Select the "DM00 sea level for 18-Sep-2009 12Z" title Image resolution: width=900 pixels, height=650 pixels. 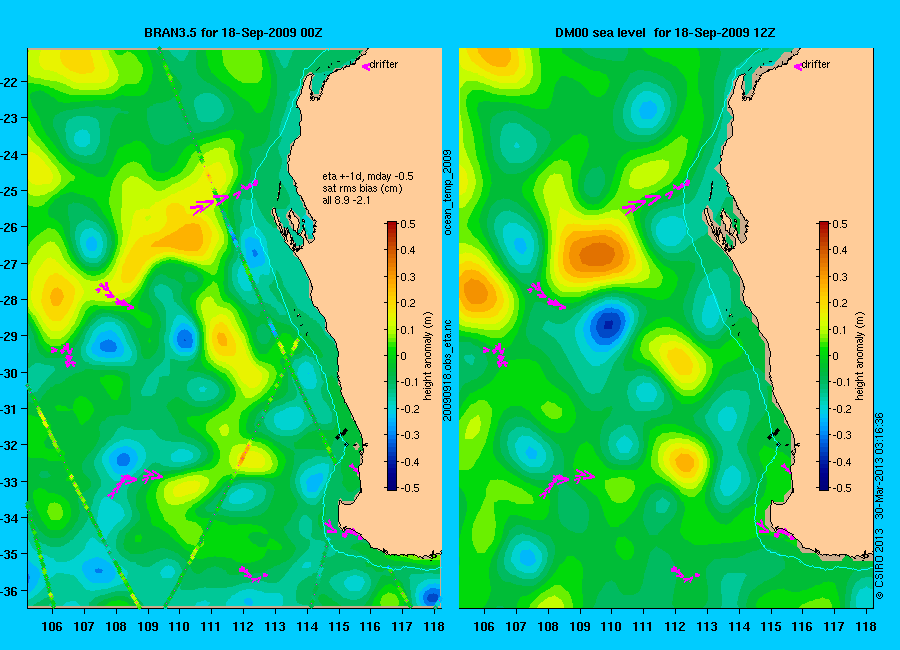pos(665,33)
